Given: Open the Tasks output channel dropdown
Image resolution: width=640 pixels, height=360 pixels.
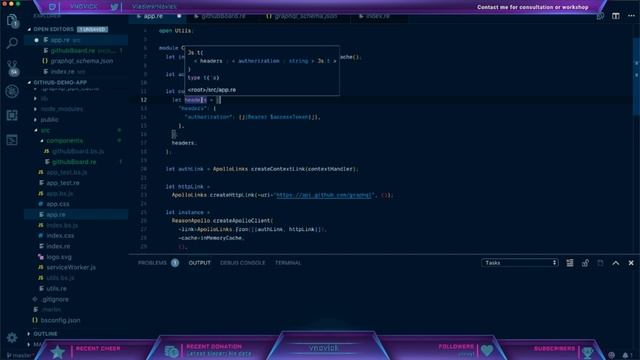Looking at the screenshot, I should pyautogui.click(x=520, y=263).
